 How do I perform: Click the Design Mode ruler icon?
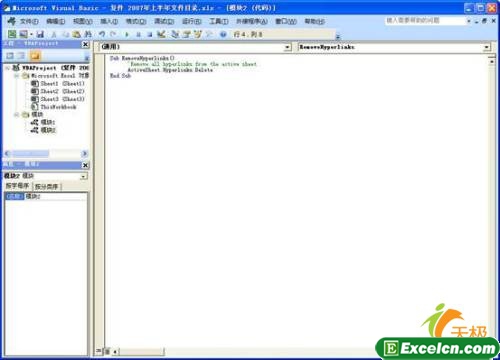[x=161, y=34]
